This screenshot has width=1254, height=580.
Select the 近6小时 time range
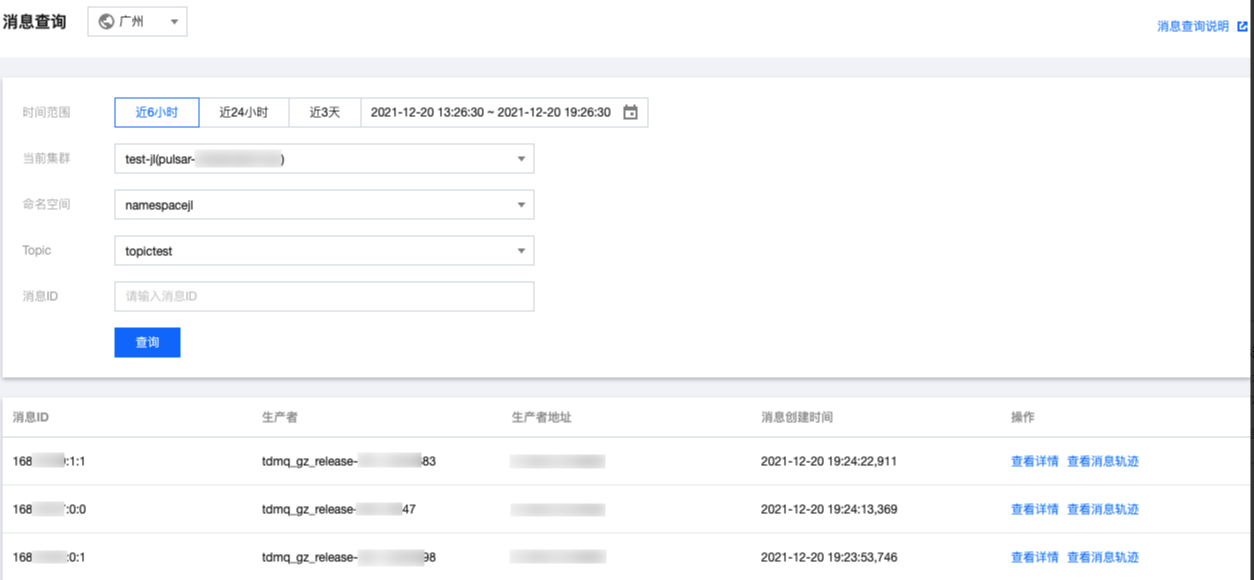(157, 113)
